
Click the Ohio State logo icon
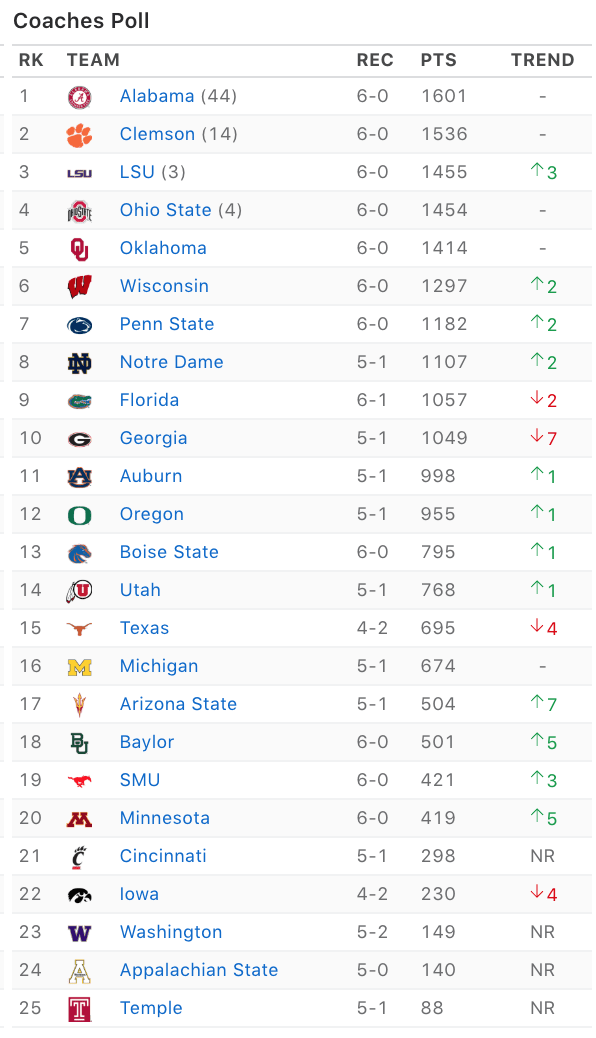pyautogui.click(x=79, y=211)
